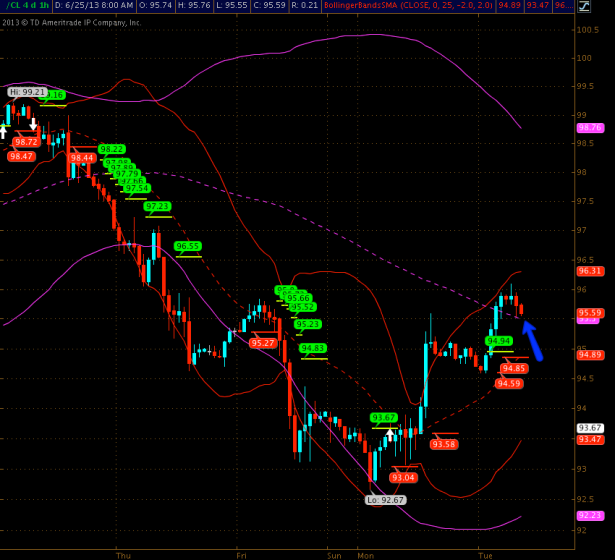Click the Hi: 99.21 high marker bubble
615x560 pixels.
click(27, 92)
